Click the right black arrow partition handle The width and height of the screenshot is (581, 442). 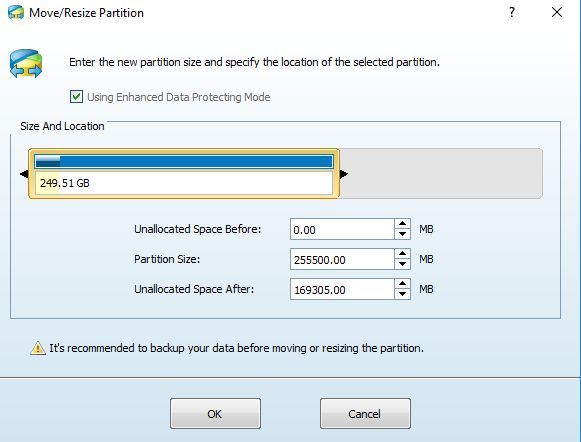(x=343, y=174)
